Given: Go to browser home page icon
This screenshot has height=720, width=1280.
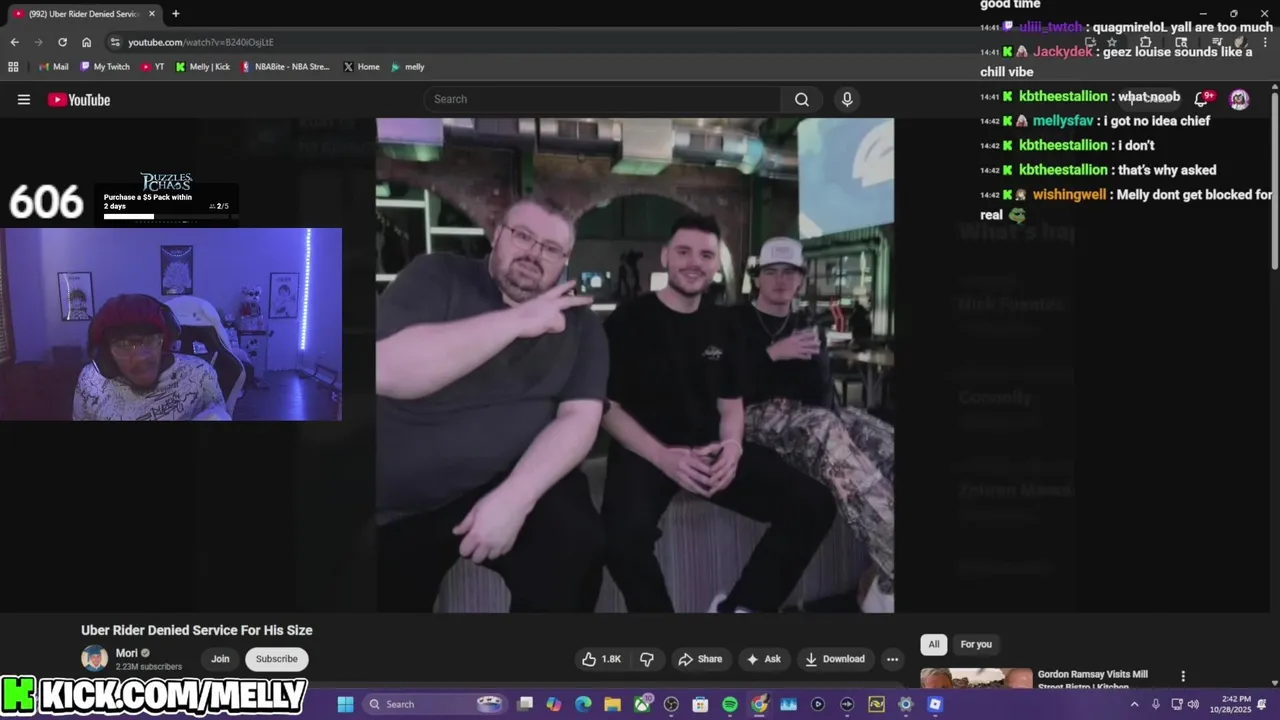Looking at the screenshot, I should click(87, 42).
